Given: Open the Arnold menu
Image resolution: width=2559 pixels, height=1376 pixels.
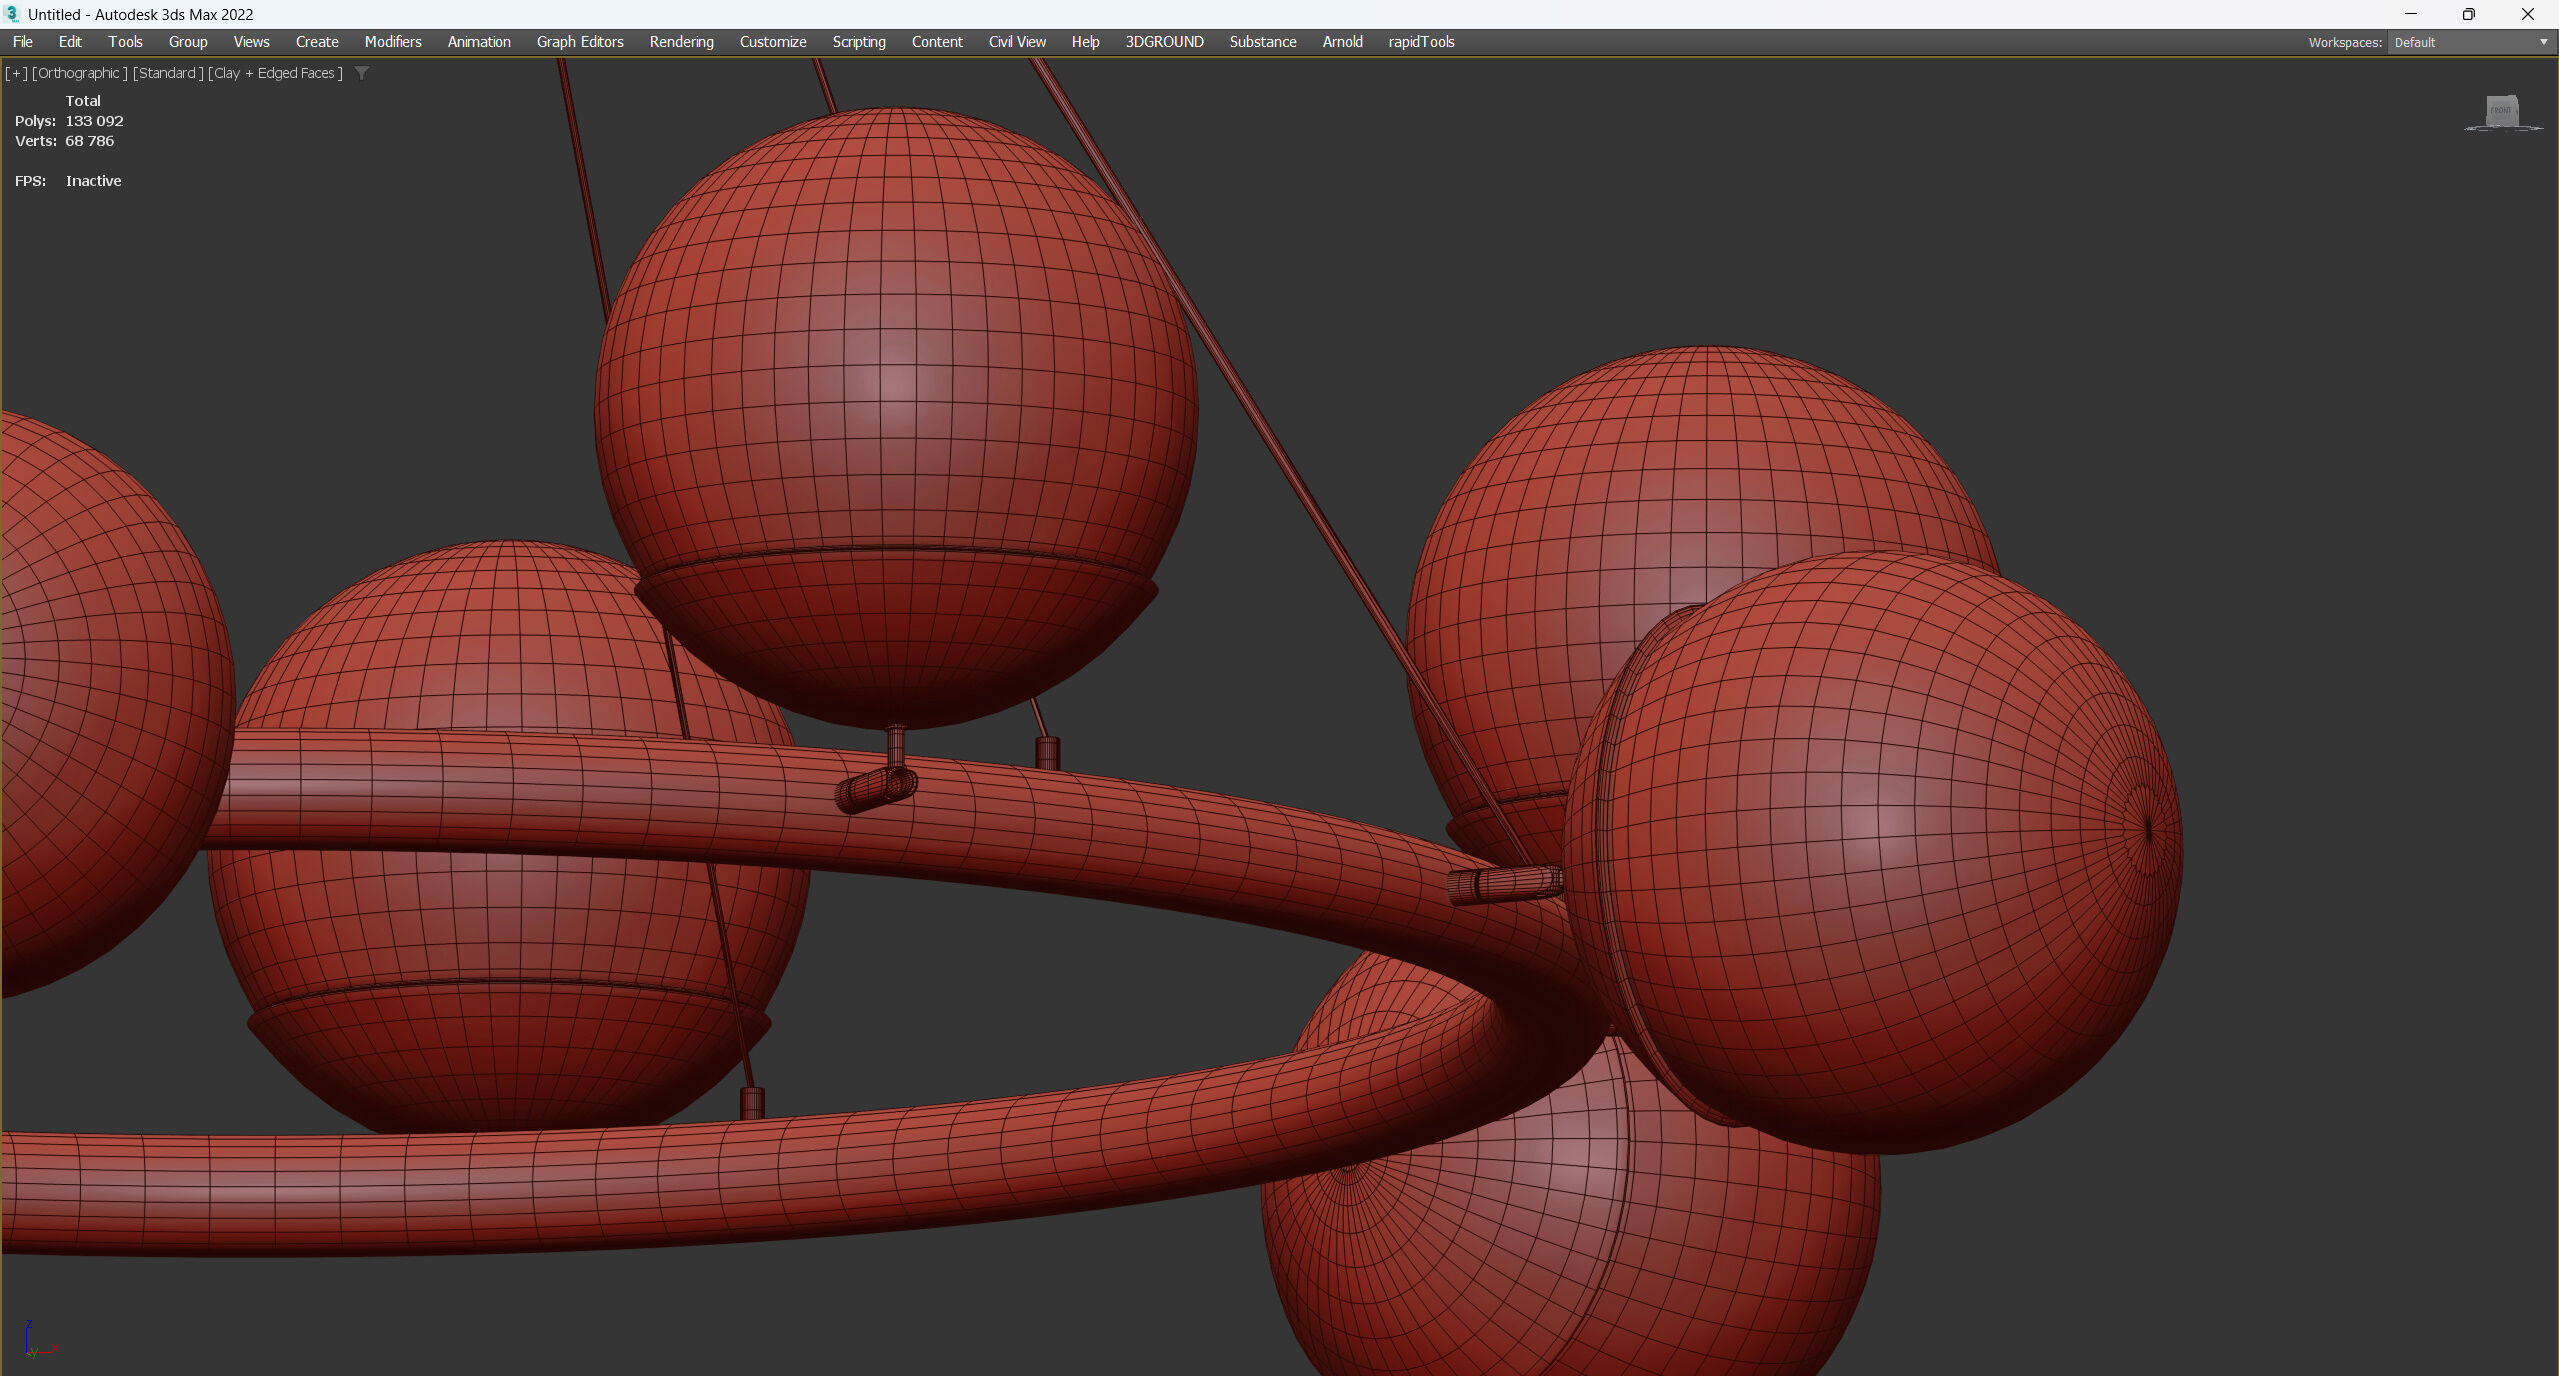Looking at the screenshot, I should [x=1342, y=42].
